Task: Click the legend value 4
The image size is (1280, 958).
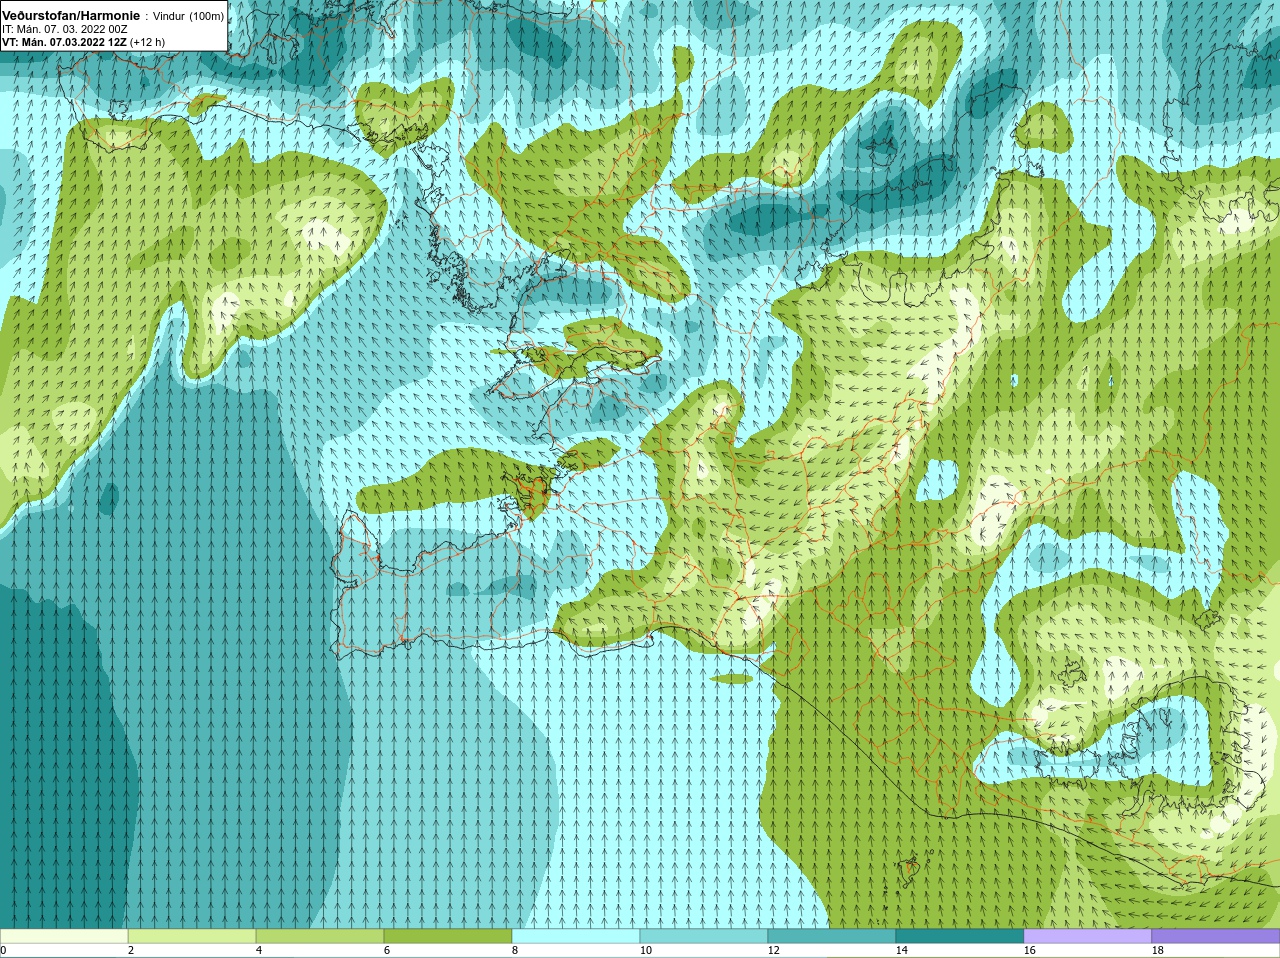Action: click(259, 950)
